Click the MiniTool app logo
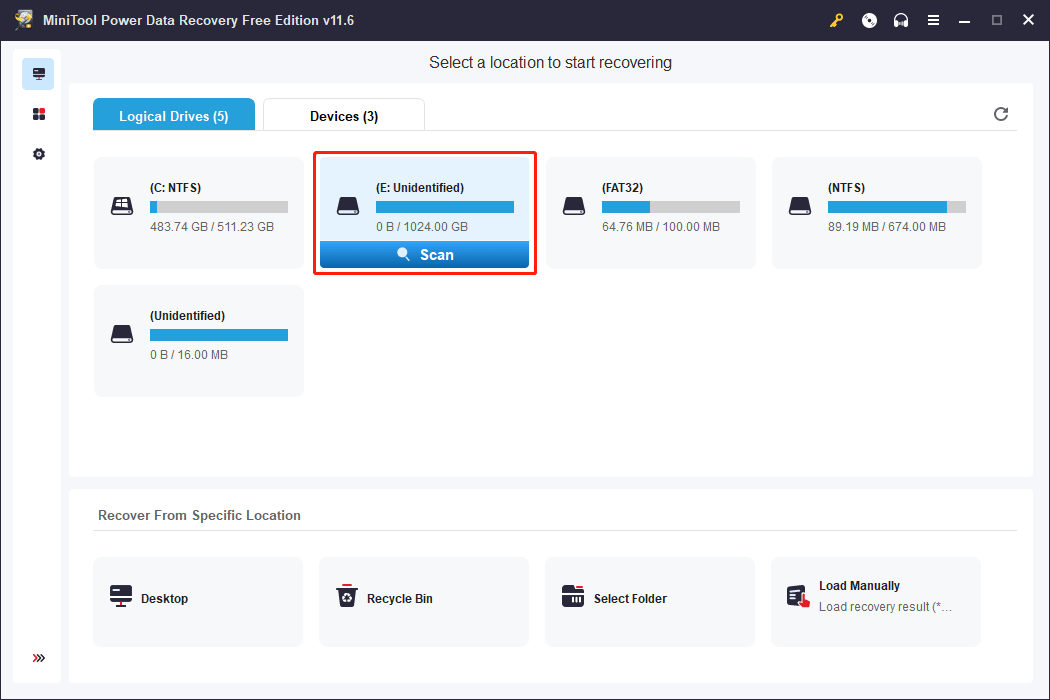 tap(24, 20)
